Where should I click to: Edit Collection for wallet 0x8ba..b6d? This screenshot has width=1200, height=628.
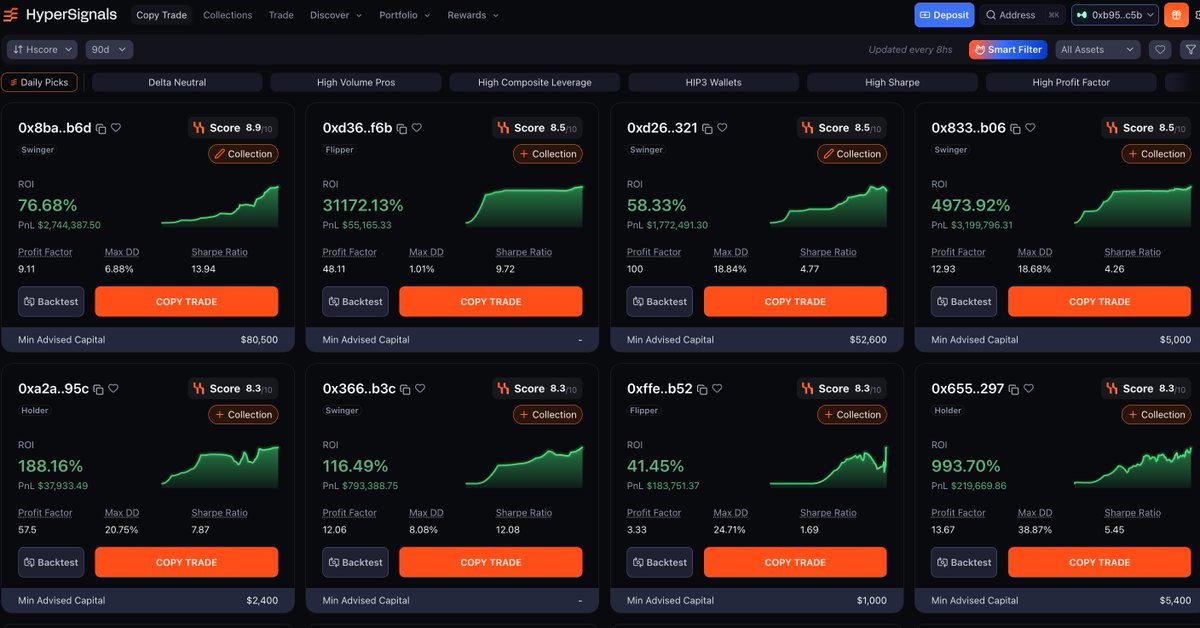[244, 154]
